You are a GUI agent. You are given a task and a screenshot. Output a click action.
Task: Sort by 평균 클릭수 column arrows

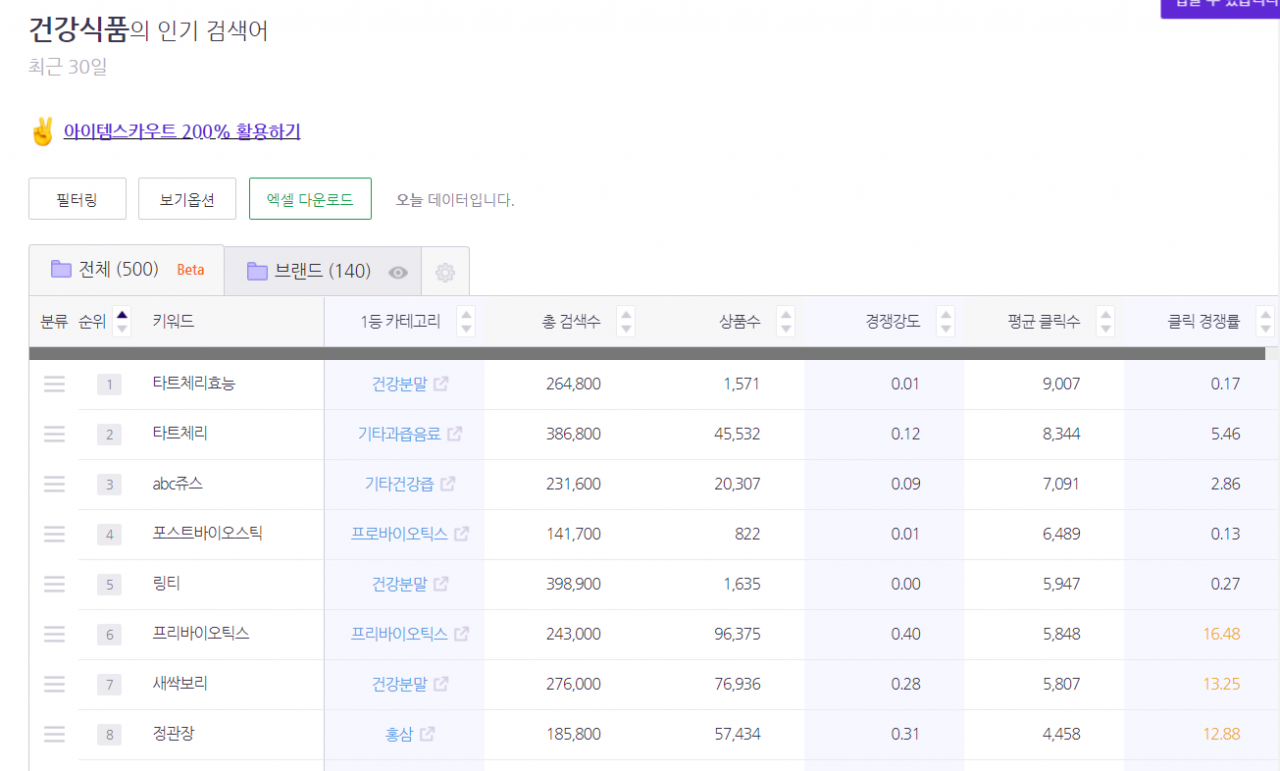pyautogui.click(x=1106, y=321)
